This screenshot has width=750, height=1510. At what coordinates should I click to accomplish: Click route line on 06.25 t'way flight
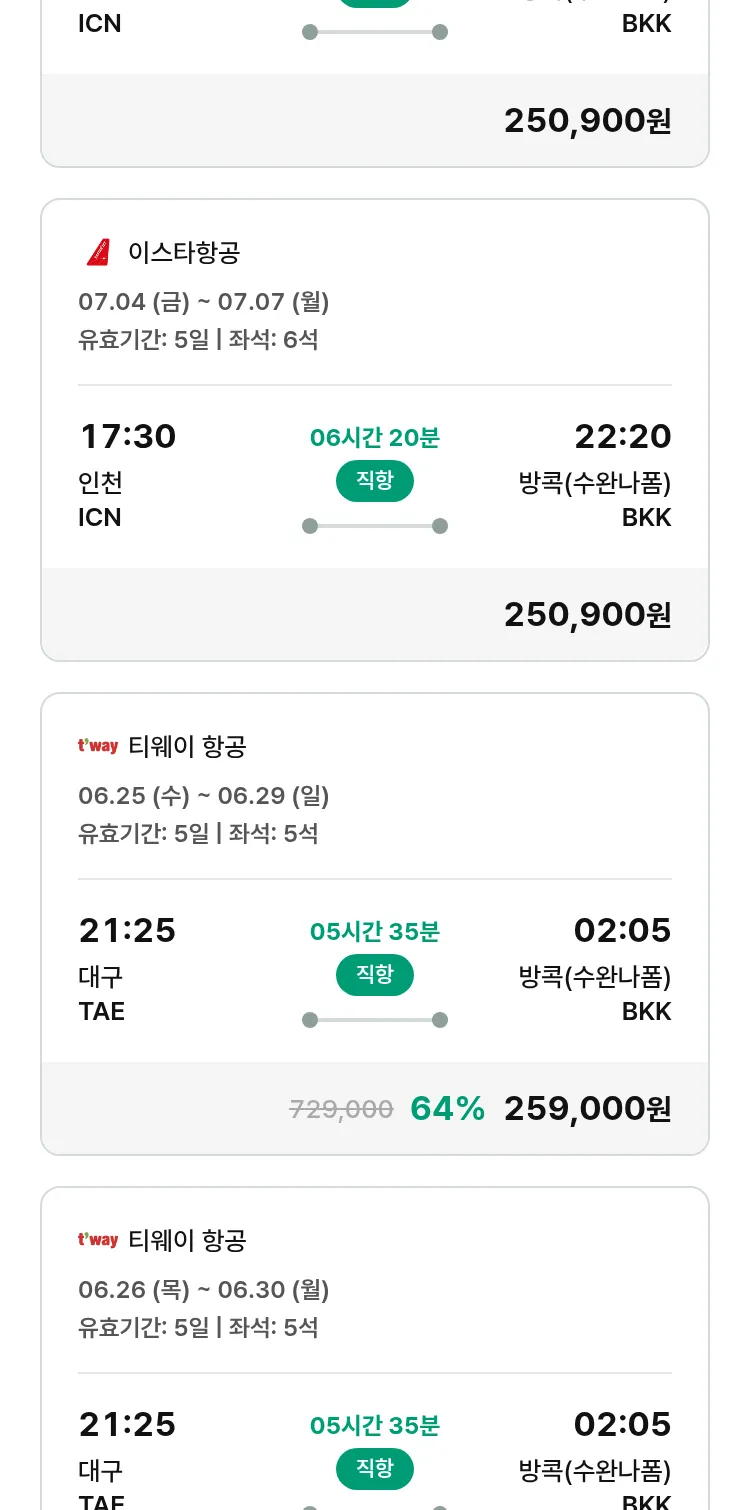pyautogui.click(x=375, y=1020)
